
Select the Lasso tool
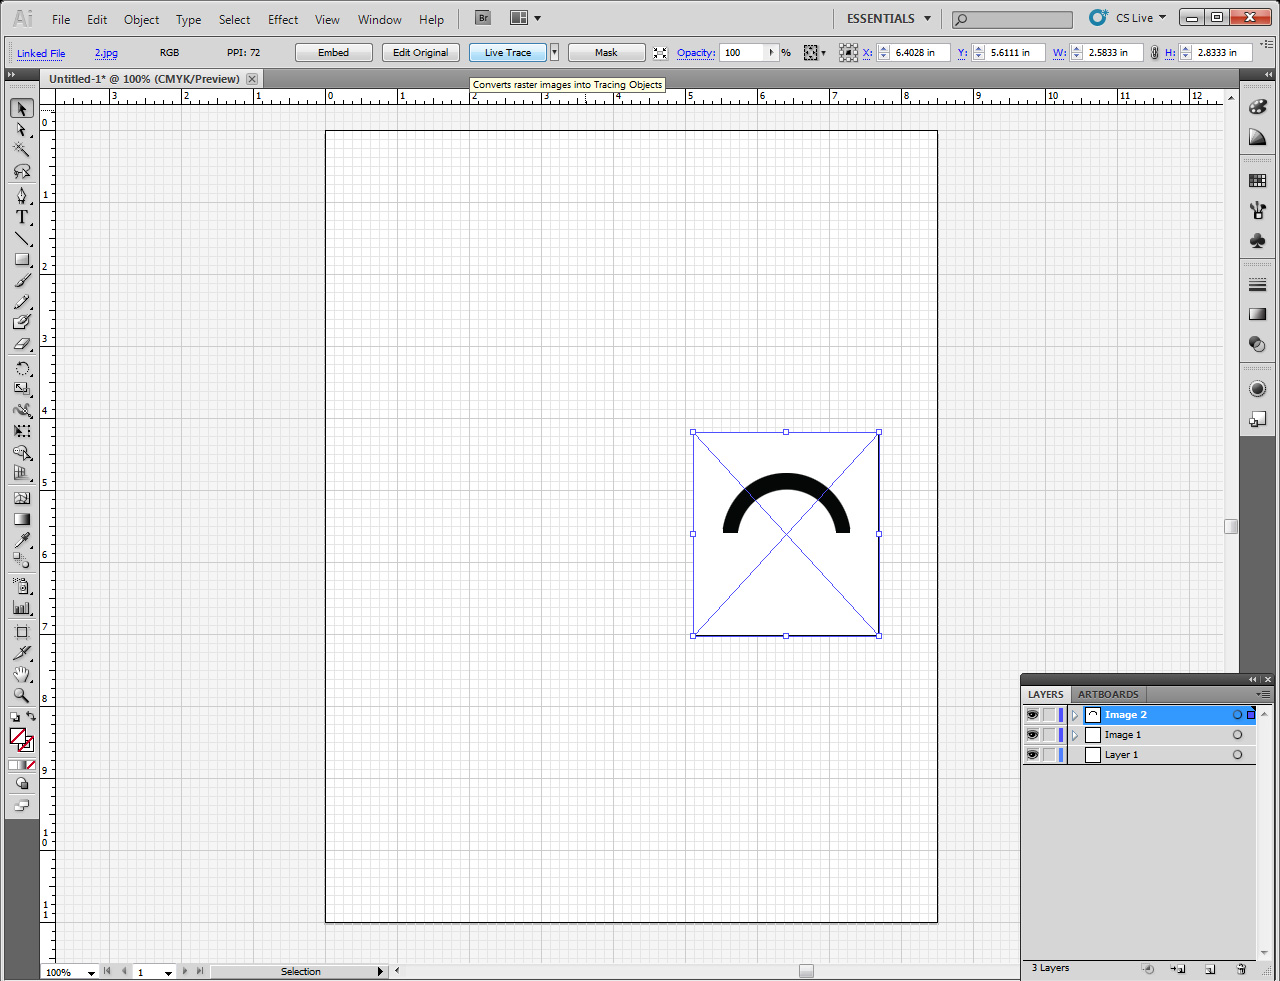click(22, 171)
